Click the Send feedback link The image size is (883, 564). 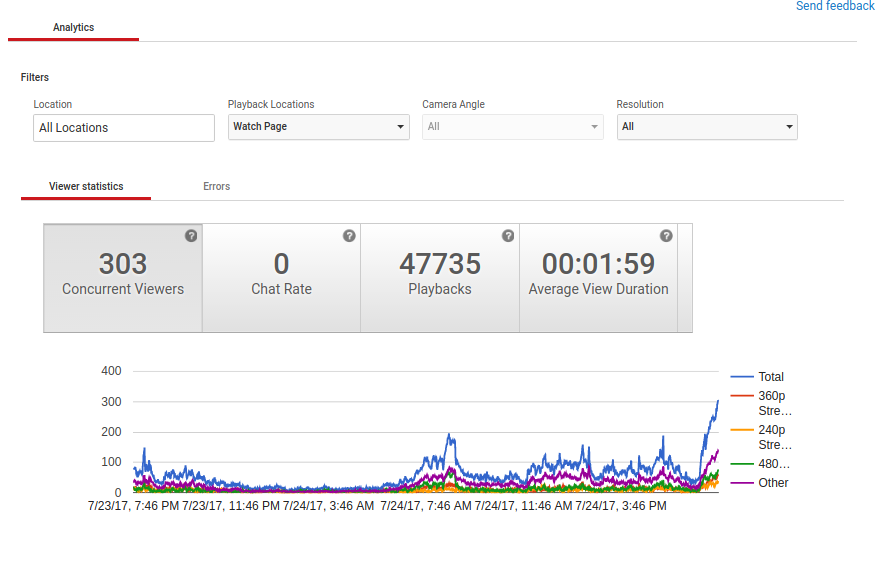[x=835, y=7]
